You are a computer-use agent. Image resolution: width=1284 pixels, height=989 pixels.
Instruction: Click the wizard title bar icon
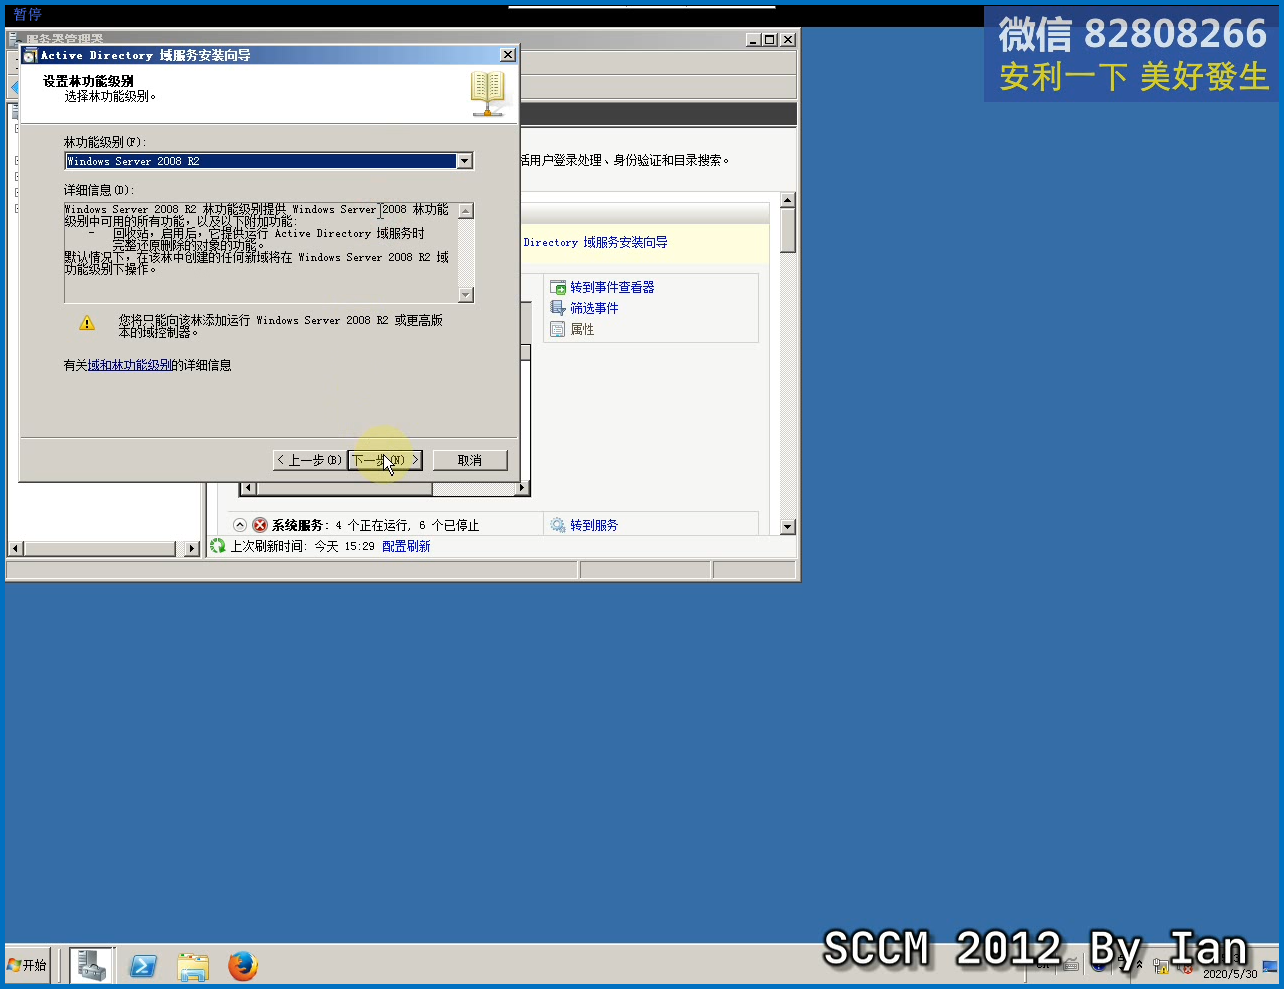click(30, 56)
